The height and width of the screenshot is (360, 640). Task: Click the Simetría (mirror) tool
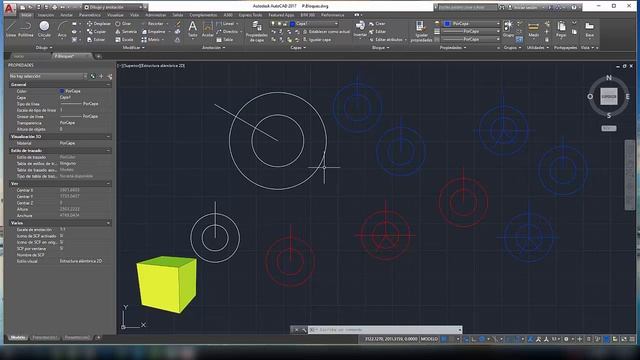[x=126, y=31]
